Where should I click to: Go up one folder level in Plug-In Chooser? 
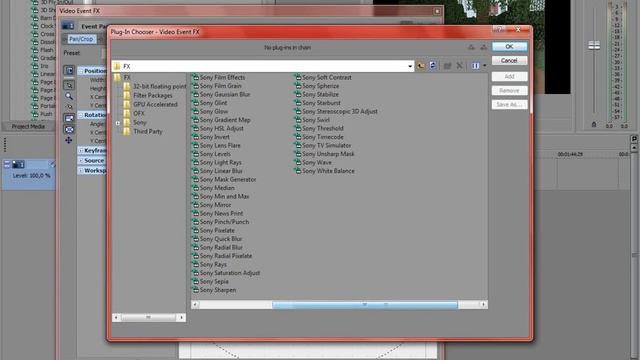(421, 66)
